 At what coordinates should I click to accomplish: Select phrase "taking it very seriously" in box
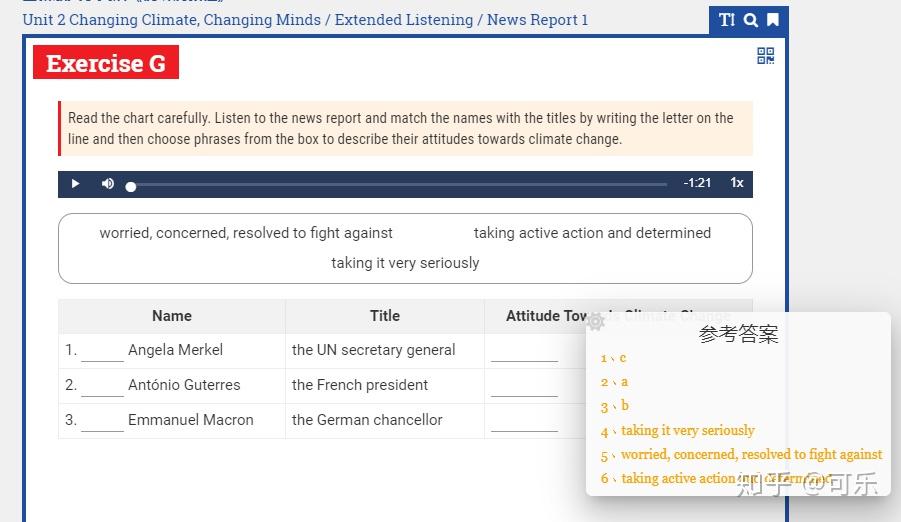point(405,263)
